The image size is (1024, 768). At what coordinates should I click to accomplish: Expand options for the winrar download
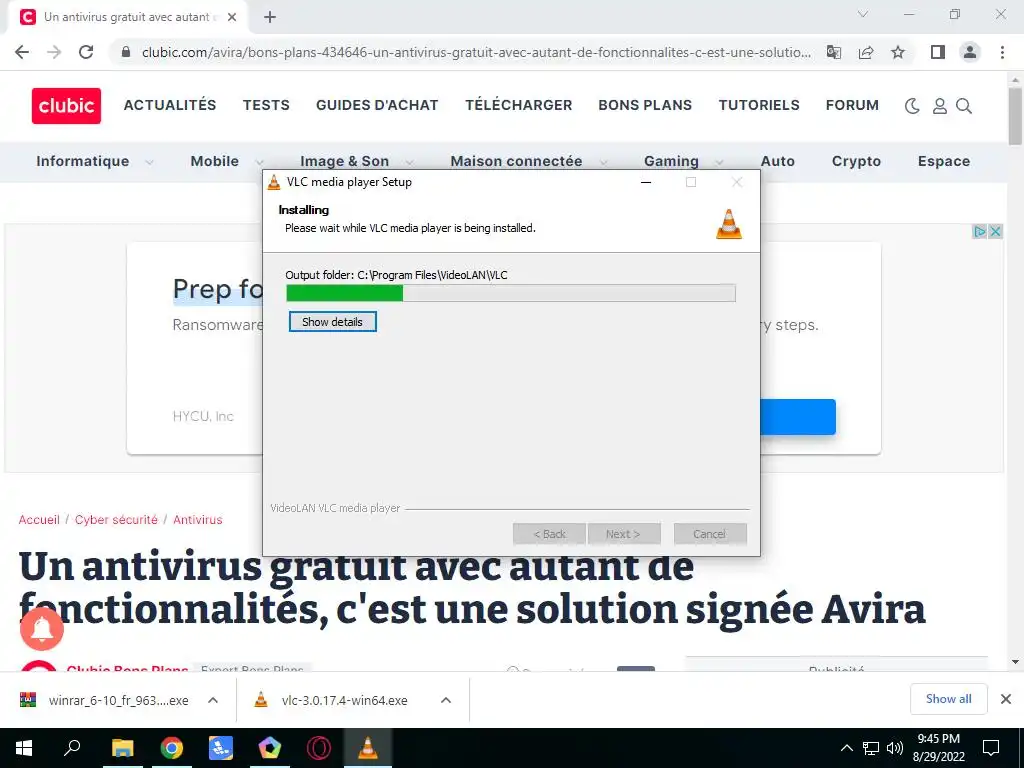(213, 700)
